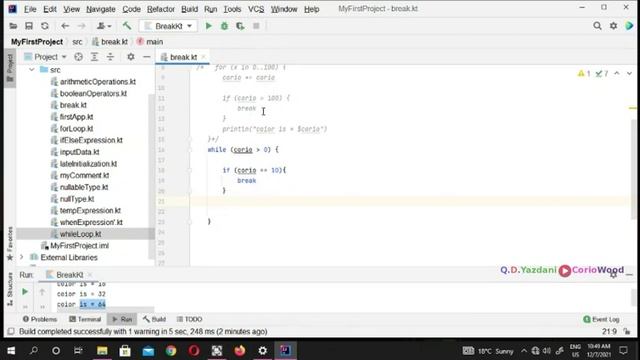The image size is (640, 360).
Task: Build project with the hammer icon
Action: (x=127, y=26)
